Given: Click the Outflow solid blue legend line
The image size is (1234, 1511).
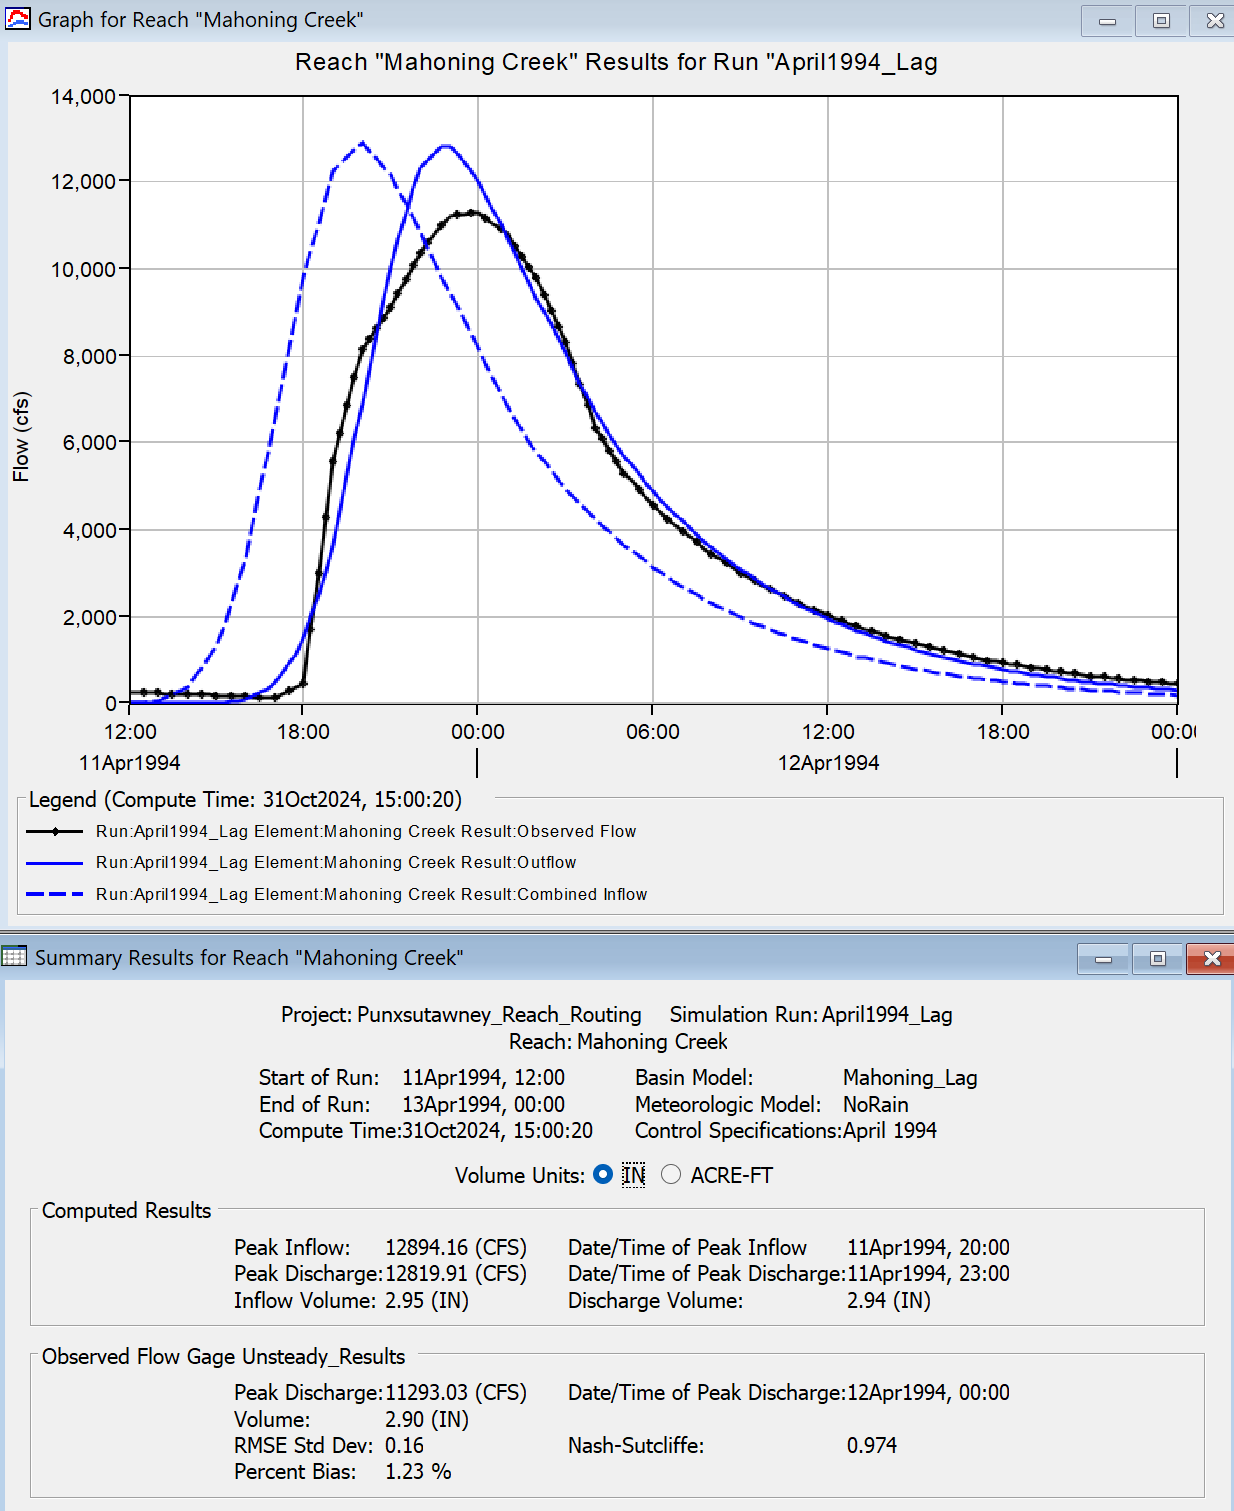Looking at the screenshot, I should (54, 862).
